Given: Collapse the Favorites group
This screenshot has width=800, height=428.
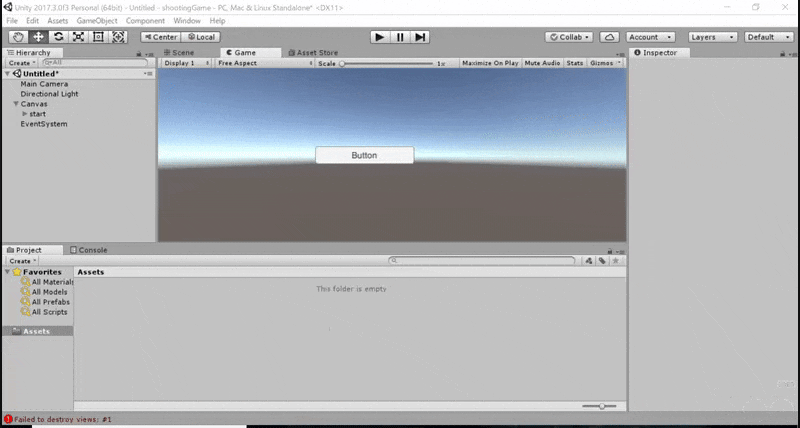Looking at the screenshot, I should click(x=7, y=272).
